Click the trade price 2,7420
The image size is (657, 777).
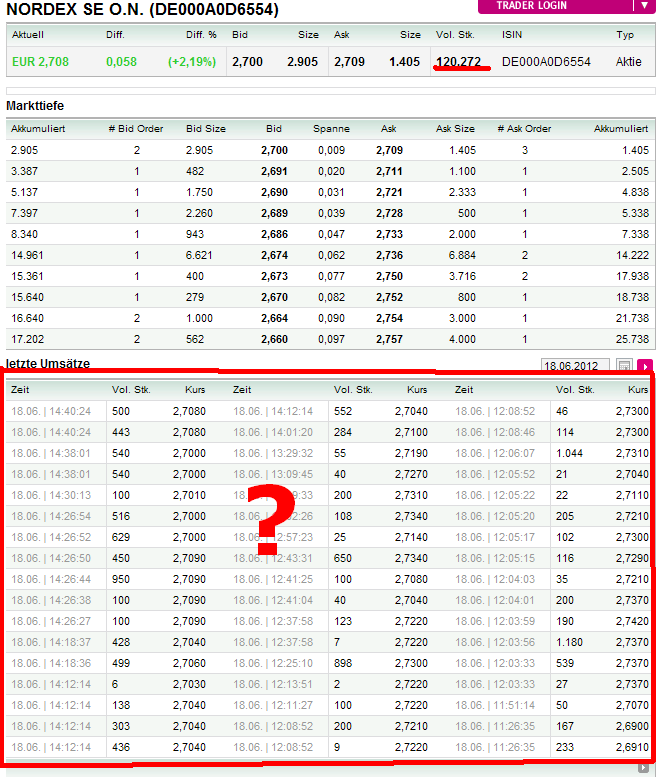pos(632,621)
